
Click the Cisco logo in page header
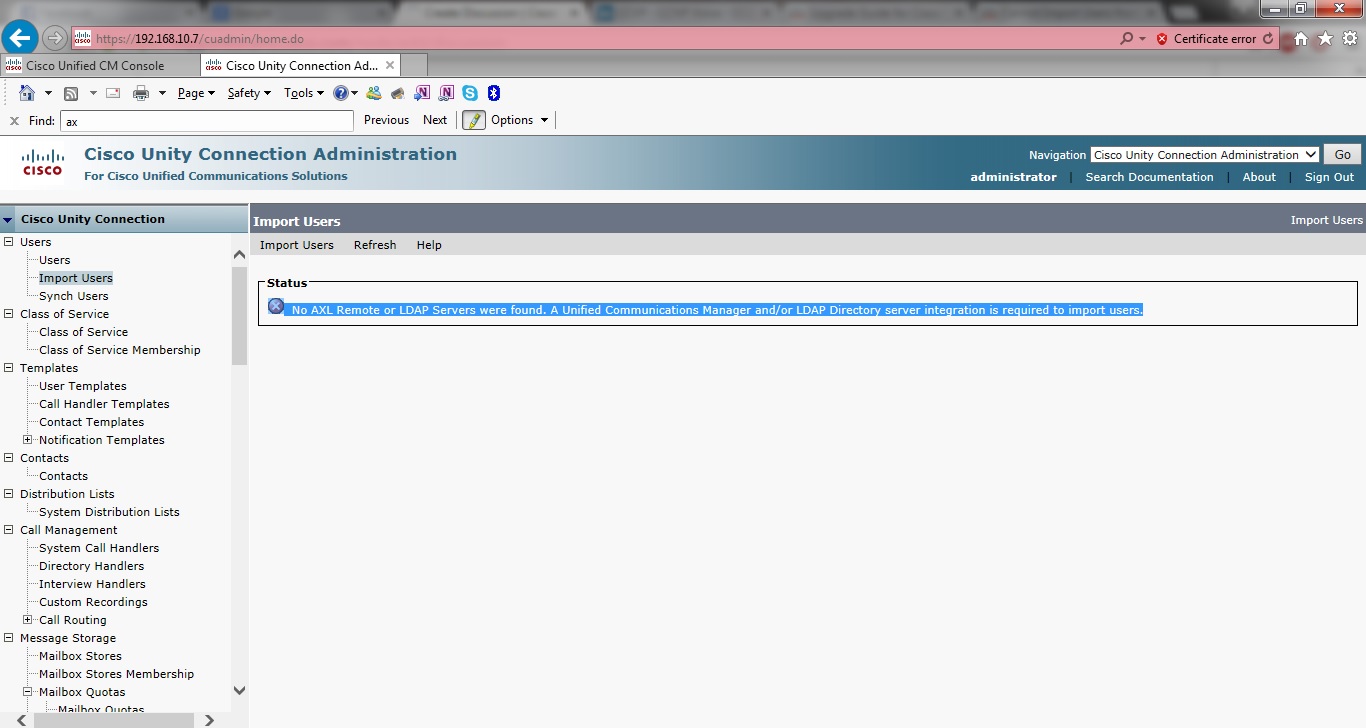pos(43,162)
